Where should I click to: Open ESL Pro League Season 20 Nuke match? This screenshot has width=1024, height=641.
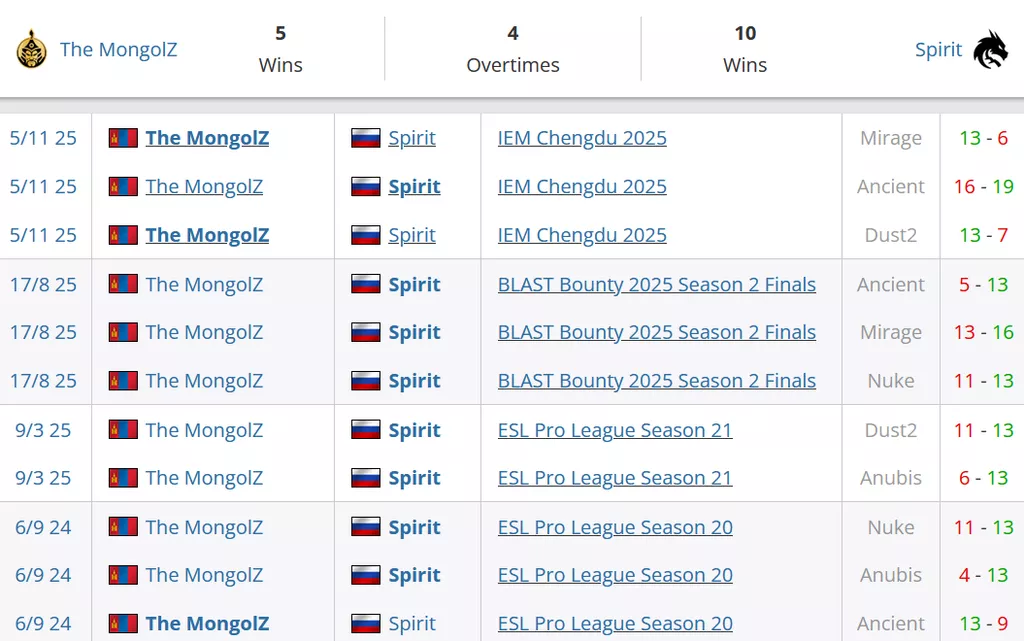click(x=615, y=527)
